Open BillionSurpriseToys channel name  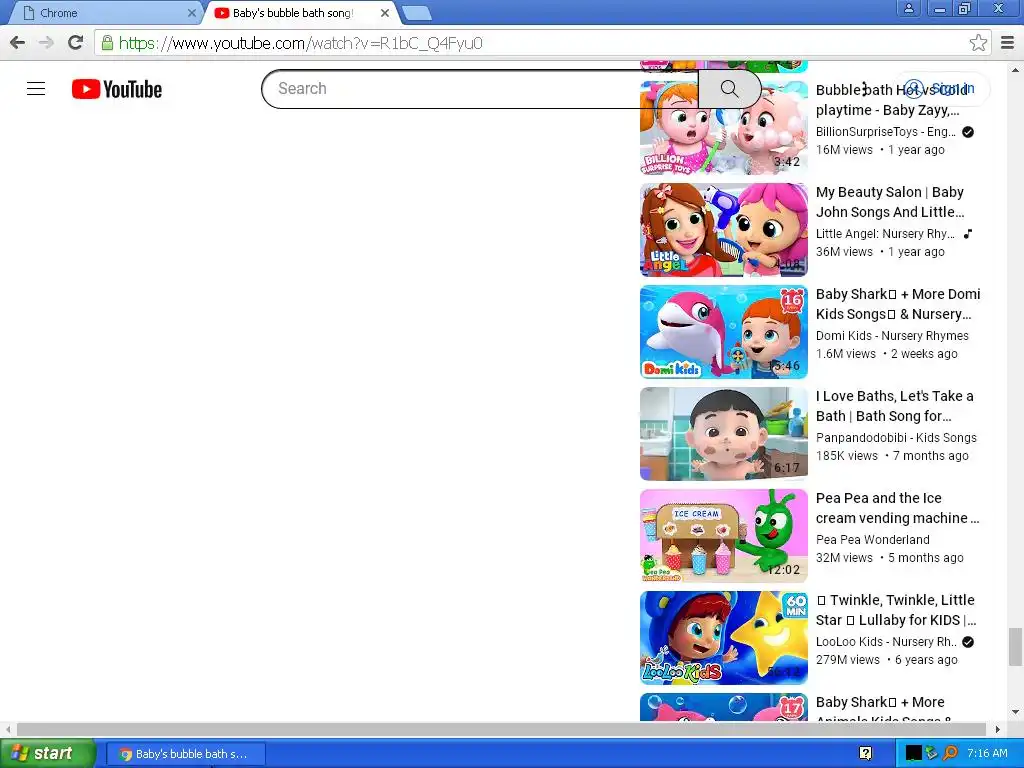[x=886, y=132]
